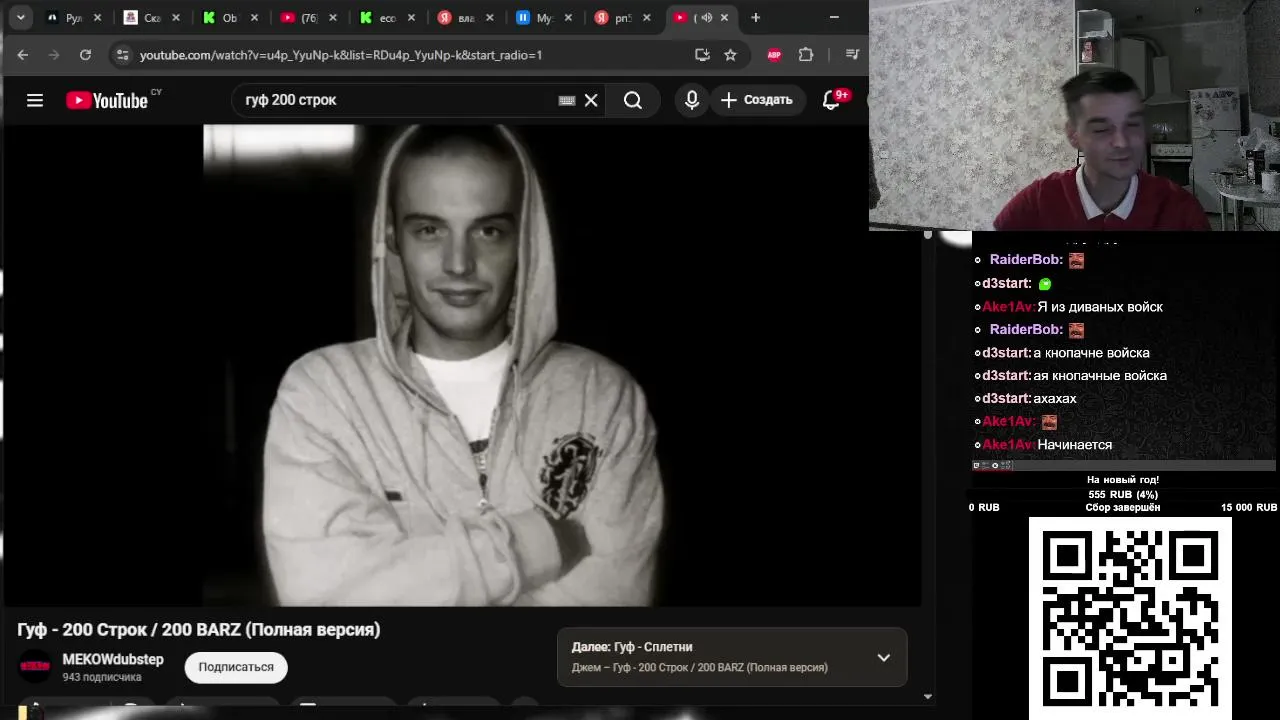Open the tab search dropdown arrow
Screen dimensions: 1280x720
[20, 17]
